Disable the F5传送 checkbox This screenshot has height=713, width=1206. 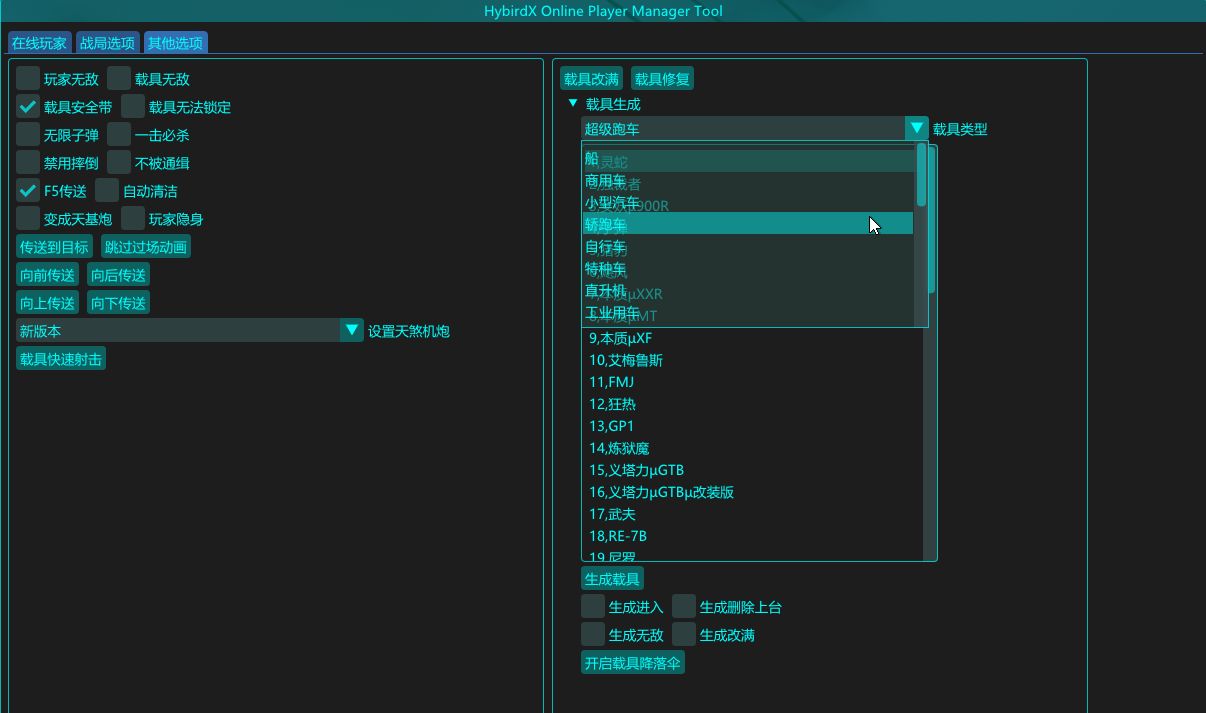[29, 191]
